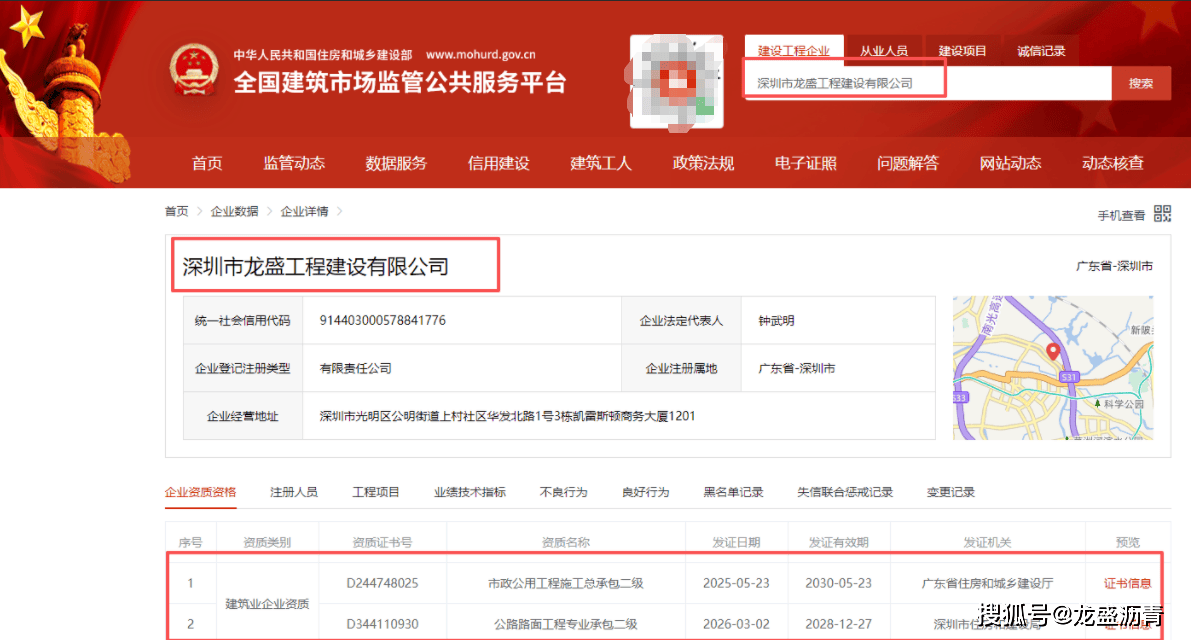Click the 搜索 search button

[1141, 83]
